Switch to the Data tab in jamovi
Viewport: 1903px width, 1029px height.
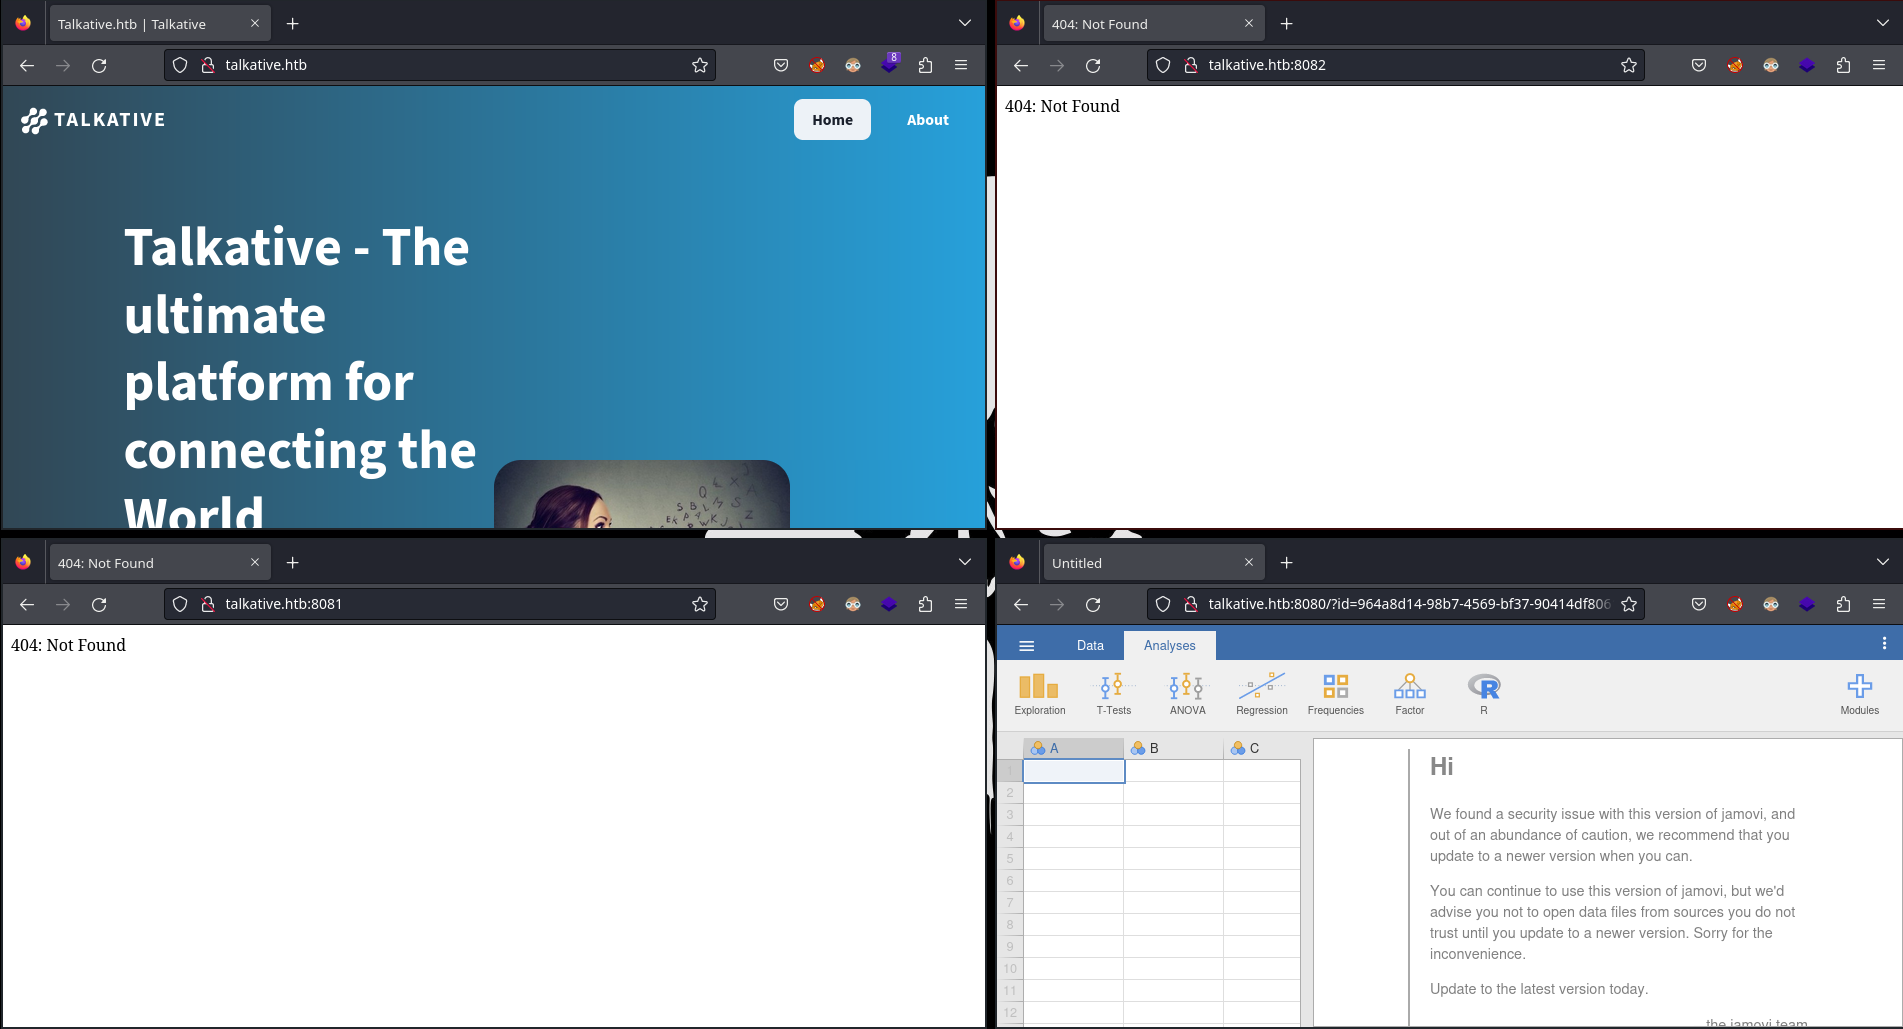1090,646
